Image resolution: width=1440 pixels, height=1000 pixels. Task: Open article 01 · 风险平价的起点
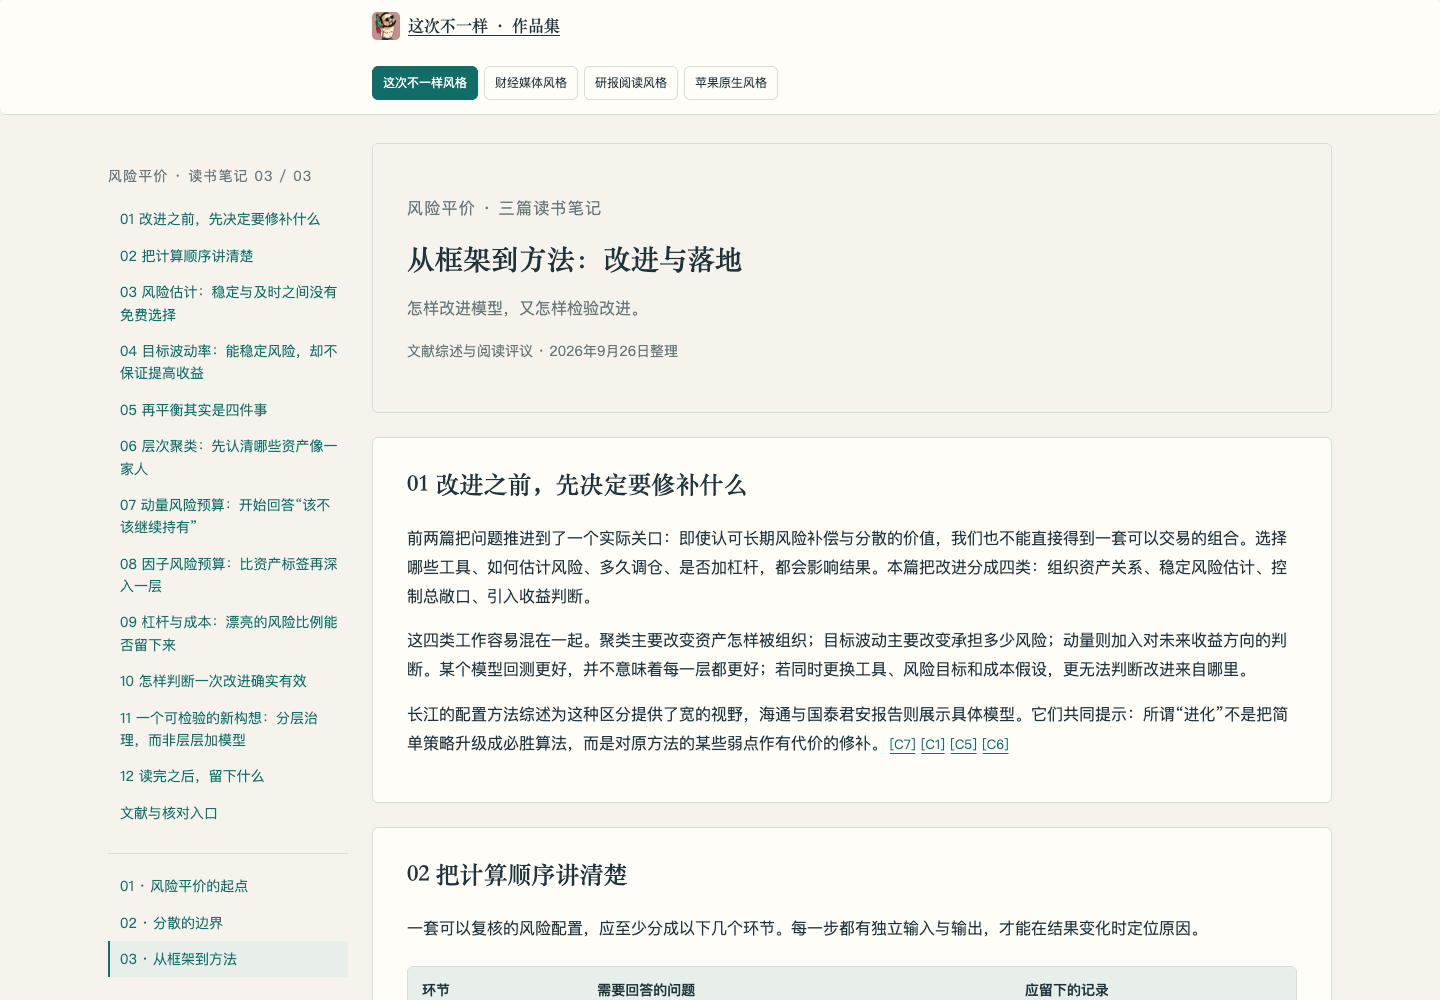pyautogui.click(x=228, y=886)
